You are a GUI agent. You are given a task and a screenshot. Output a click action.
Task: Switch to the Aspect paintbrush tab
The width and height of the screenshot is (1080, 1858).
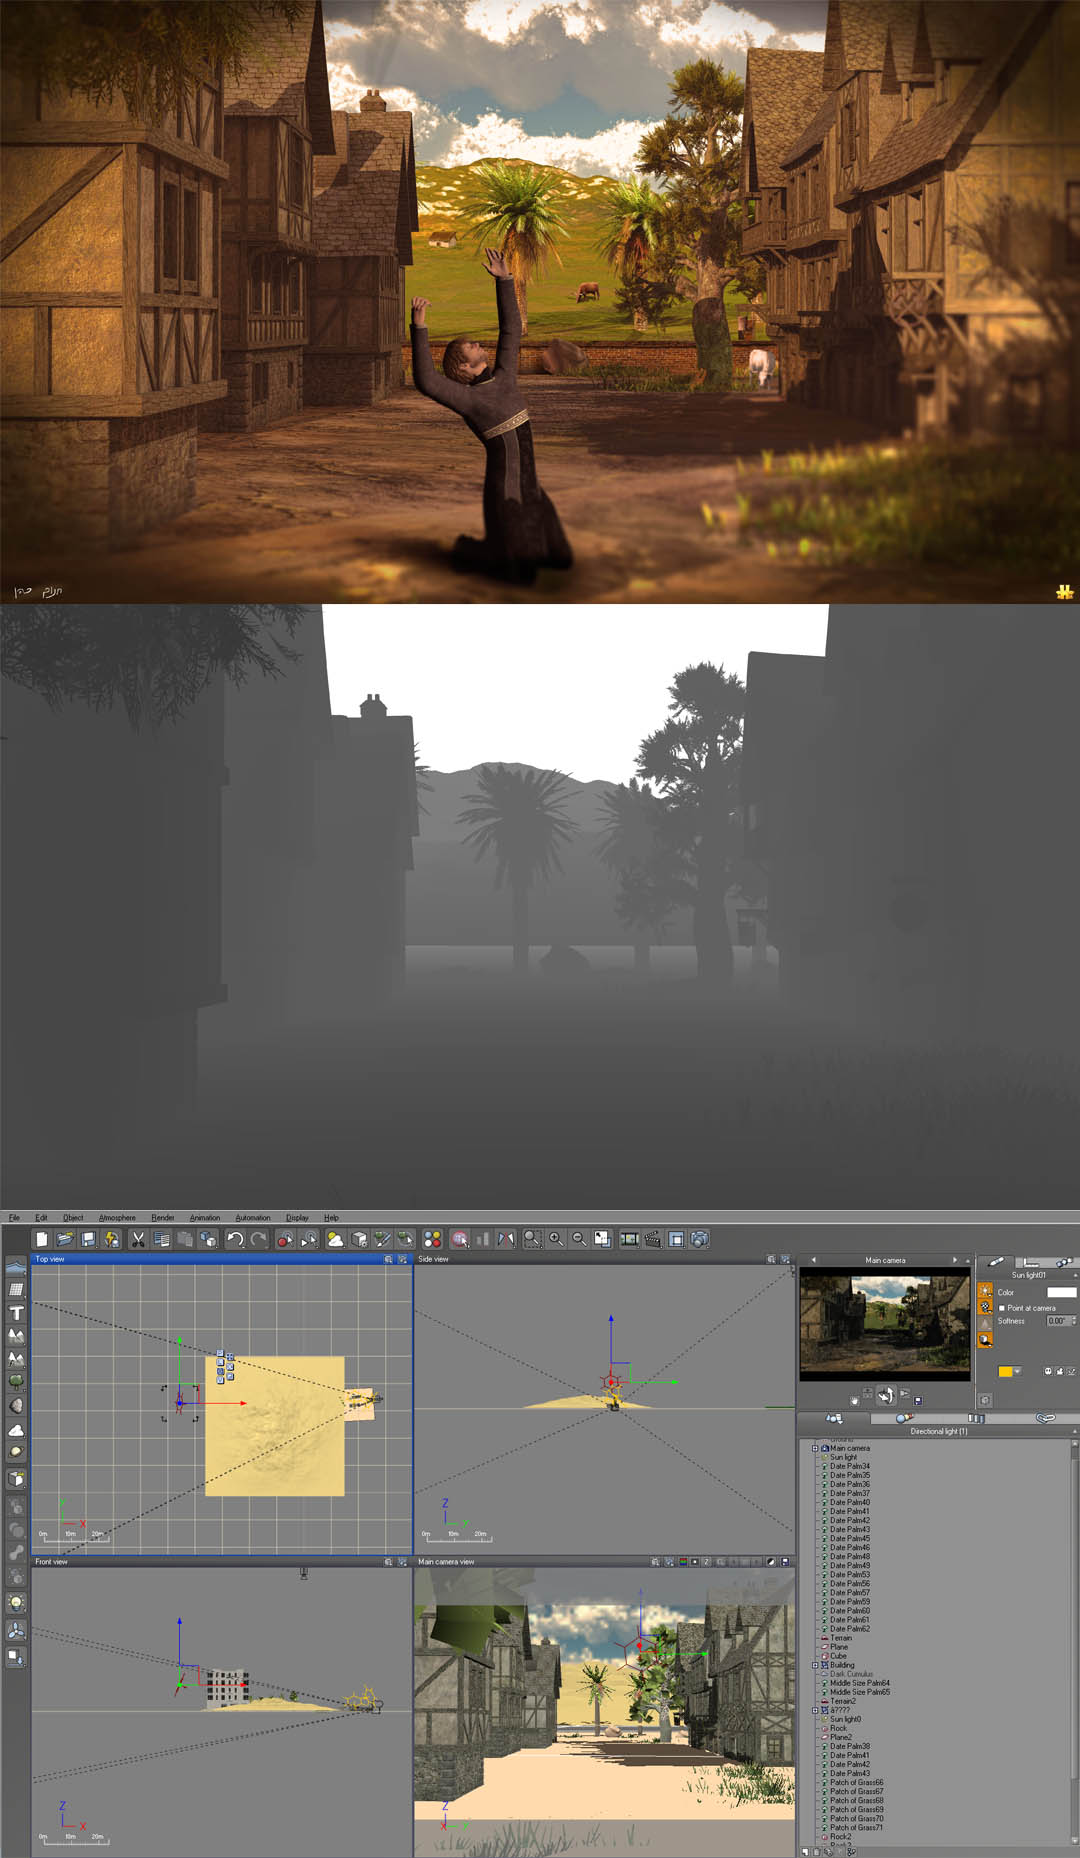(x=995, y=1262)
